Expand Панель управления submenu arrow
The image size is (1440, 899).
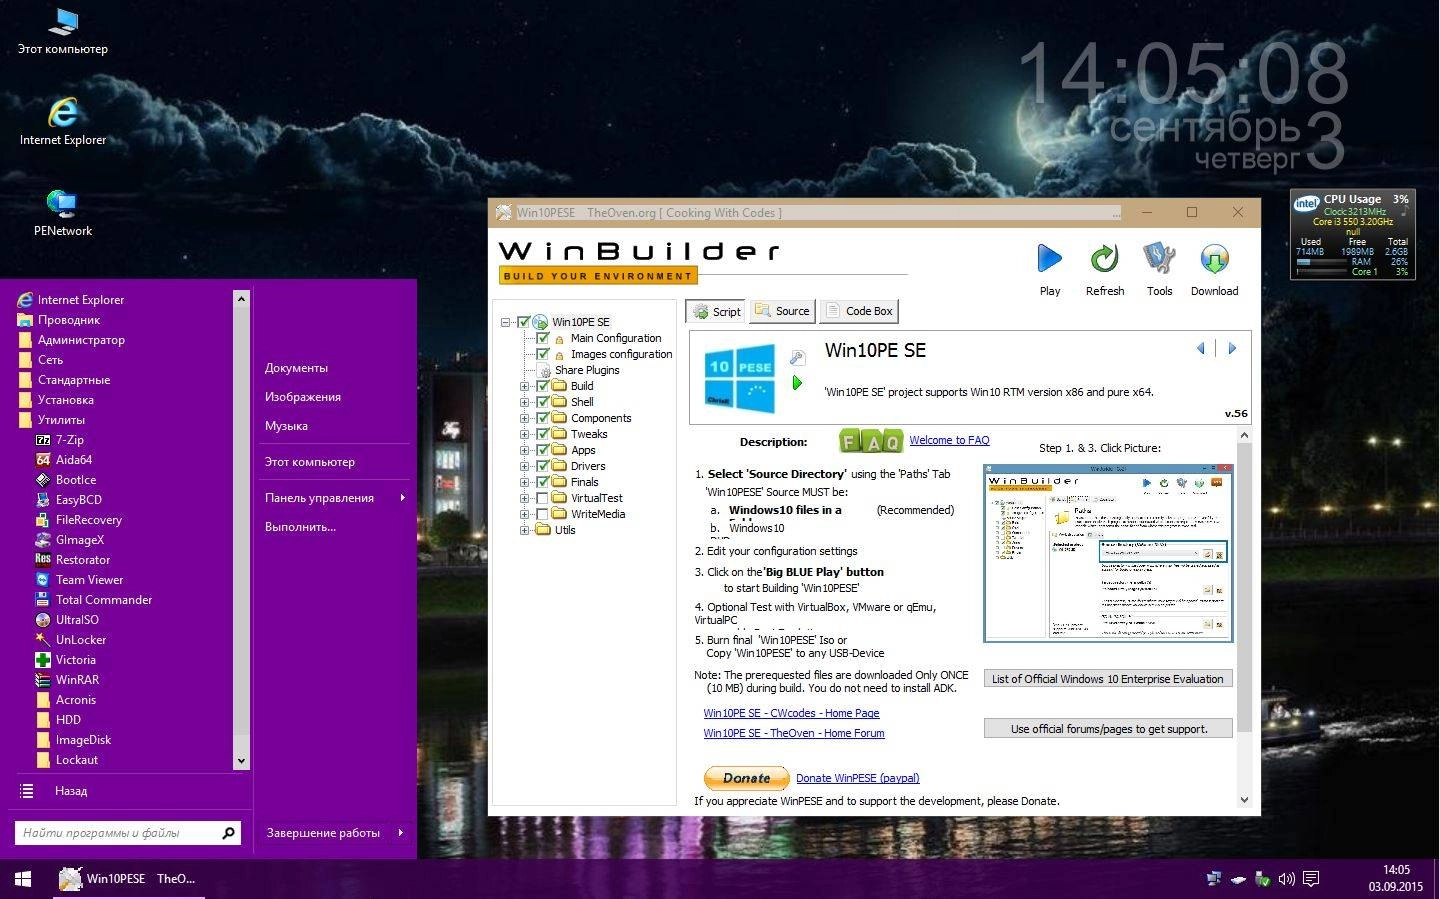[402, 498]
